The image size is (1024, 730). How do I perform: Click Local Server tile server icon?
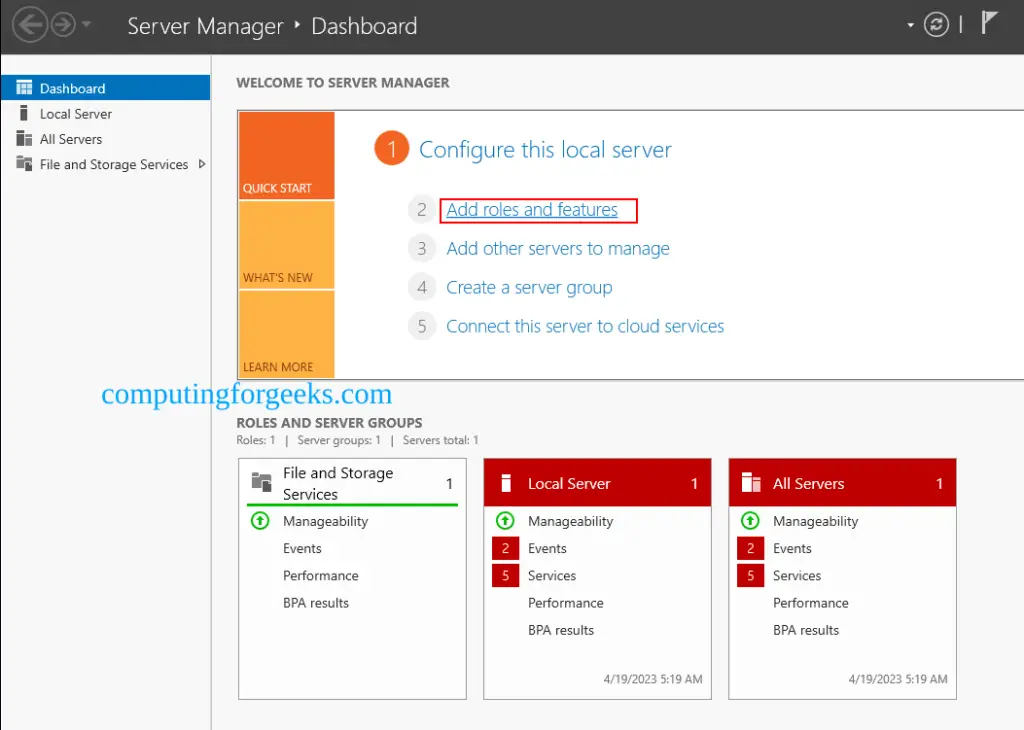coord(505,483)
